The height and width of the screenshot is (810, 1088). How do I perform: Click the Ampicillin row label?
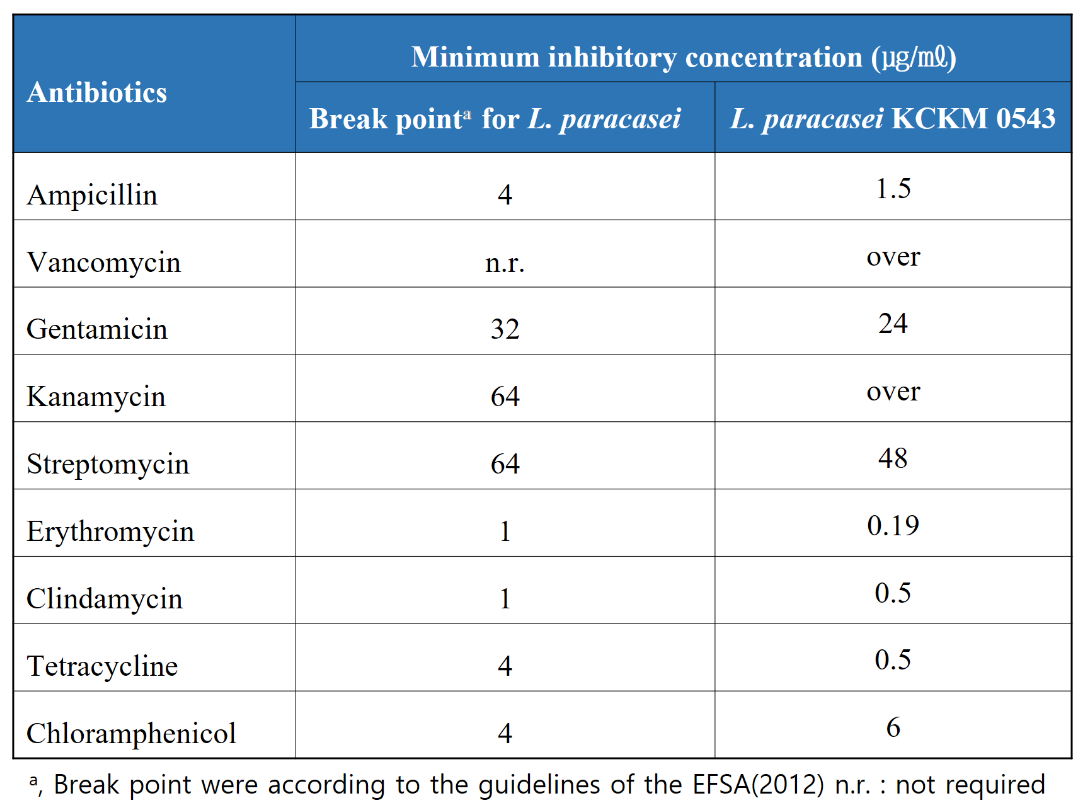point(92,195)
